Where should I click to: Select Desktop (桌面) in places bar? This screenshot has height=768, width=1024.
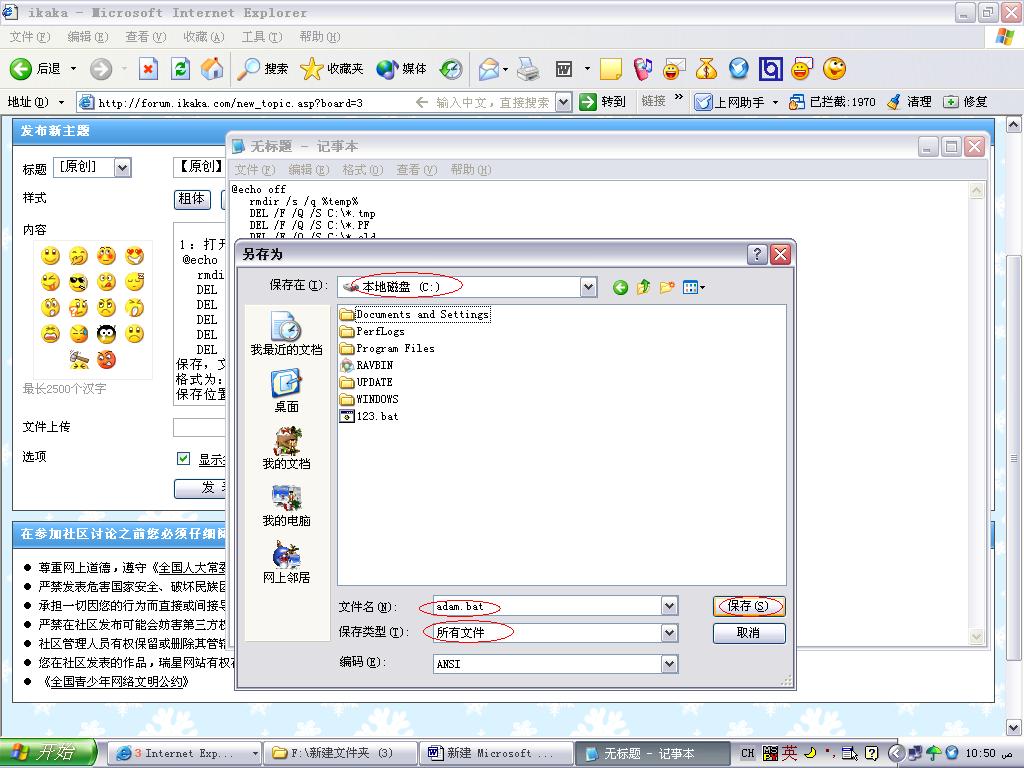286,391
